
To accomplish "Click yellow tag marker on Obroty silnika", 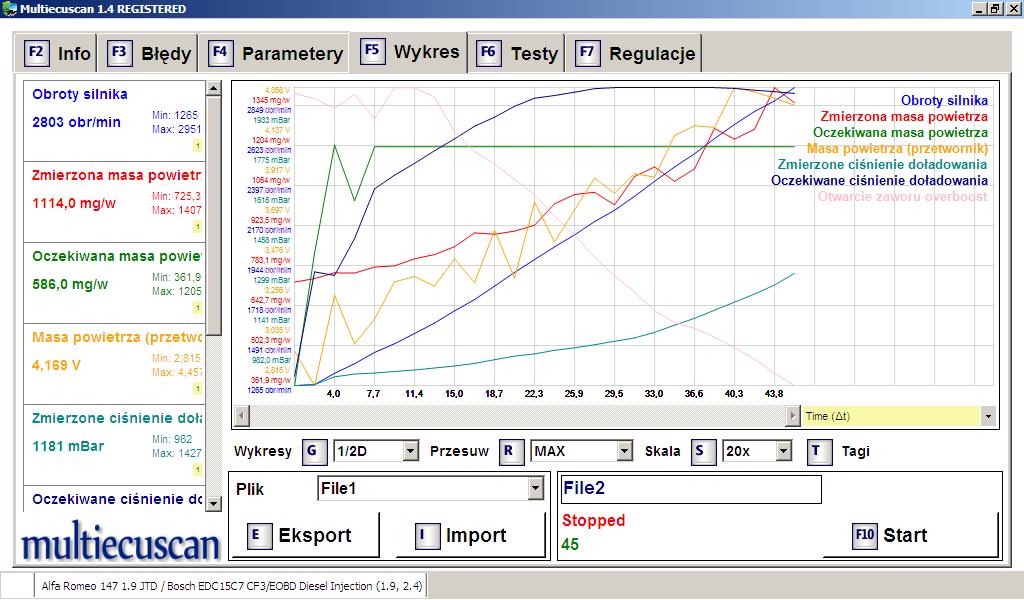I will pos(198,146).
